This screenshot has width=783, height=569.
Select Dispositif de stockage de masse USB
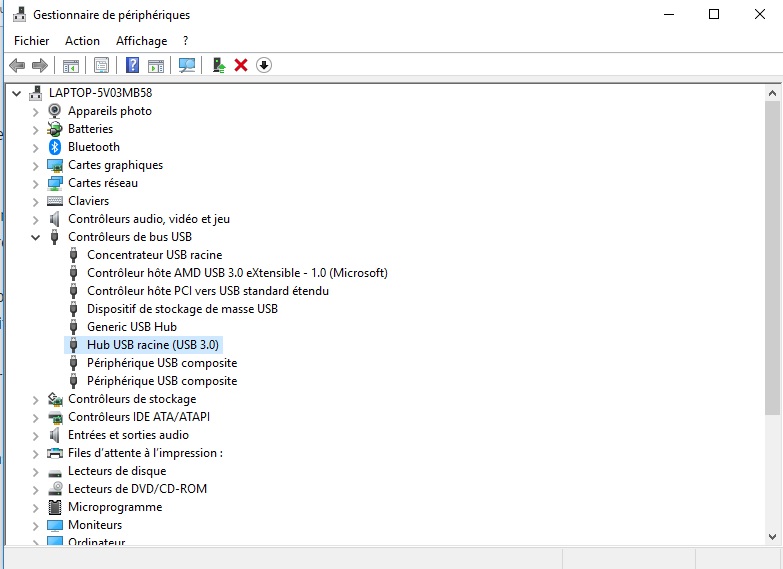pos(182,309)
